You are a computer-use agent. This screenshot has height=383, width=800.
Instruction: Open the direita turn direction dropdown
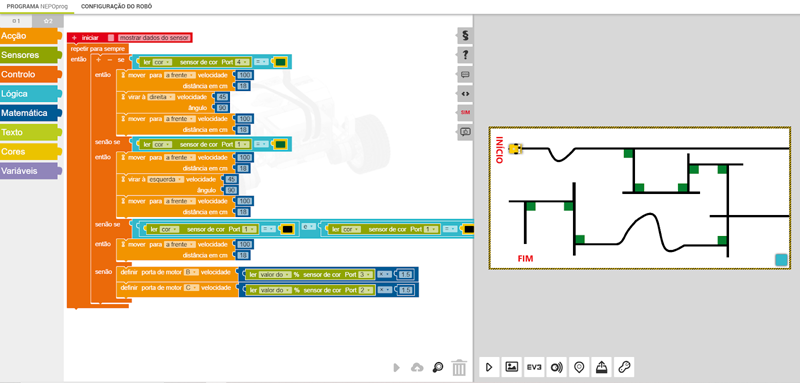(161, 97)
